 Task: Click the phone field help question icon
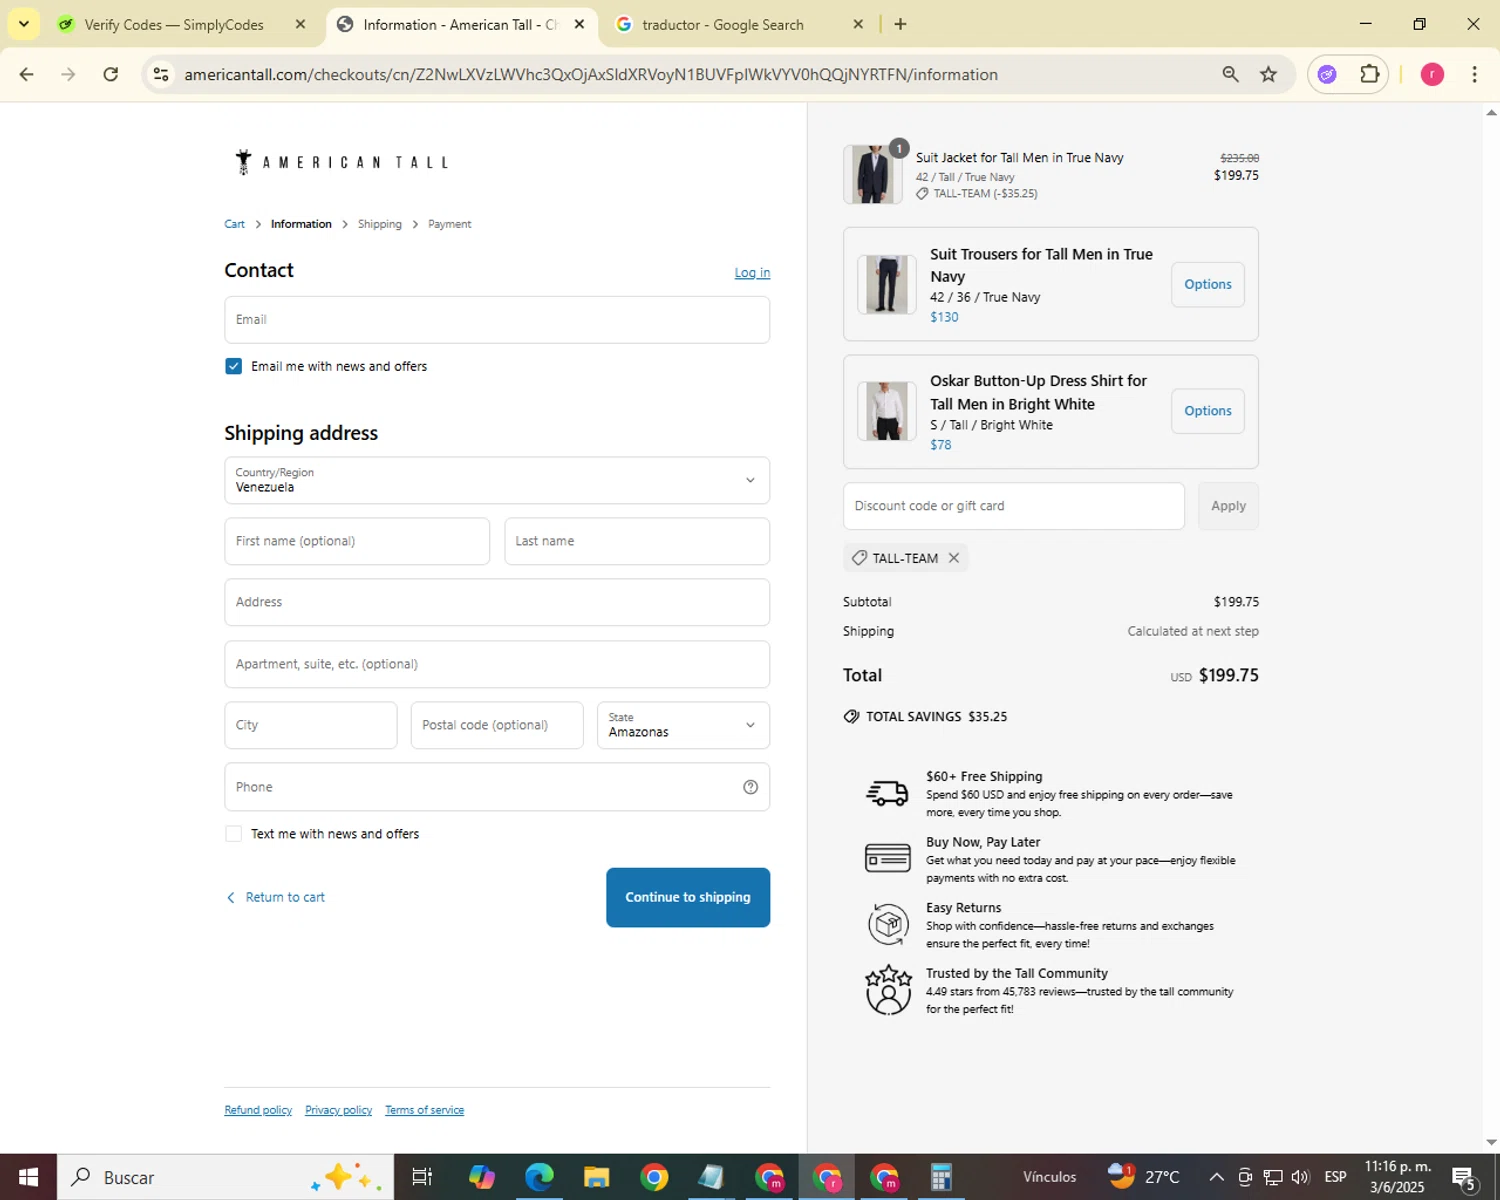click(750, 787)
